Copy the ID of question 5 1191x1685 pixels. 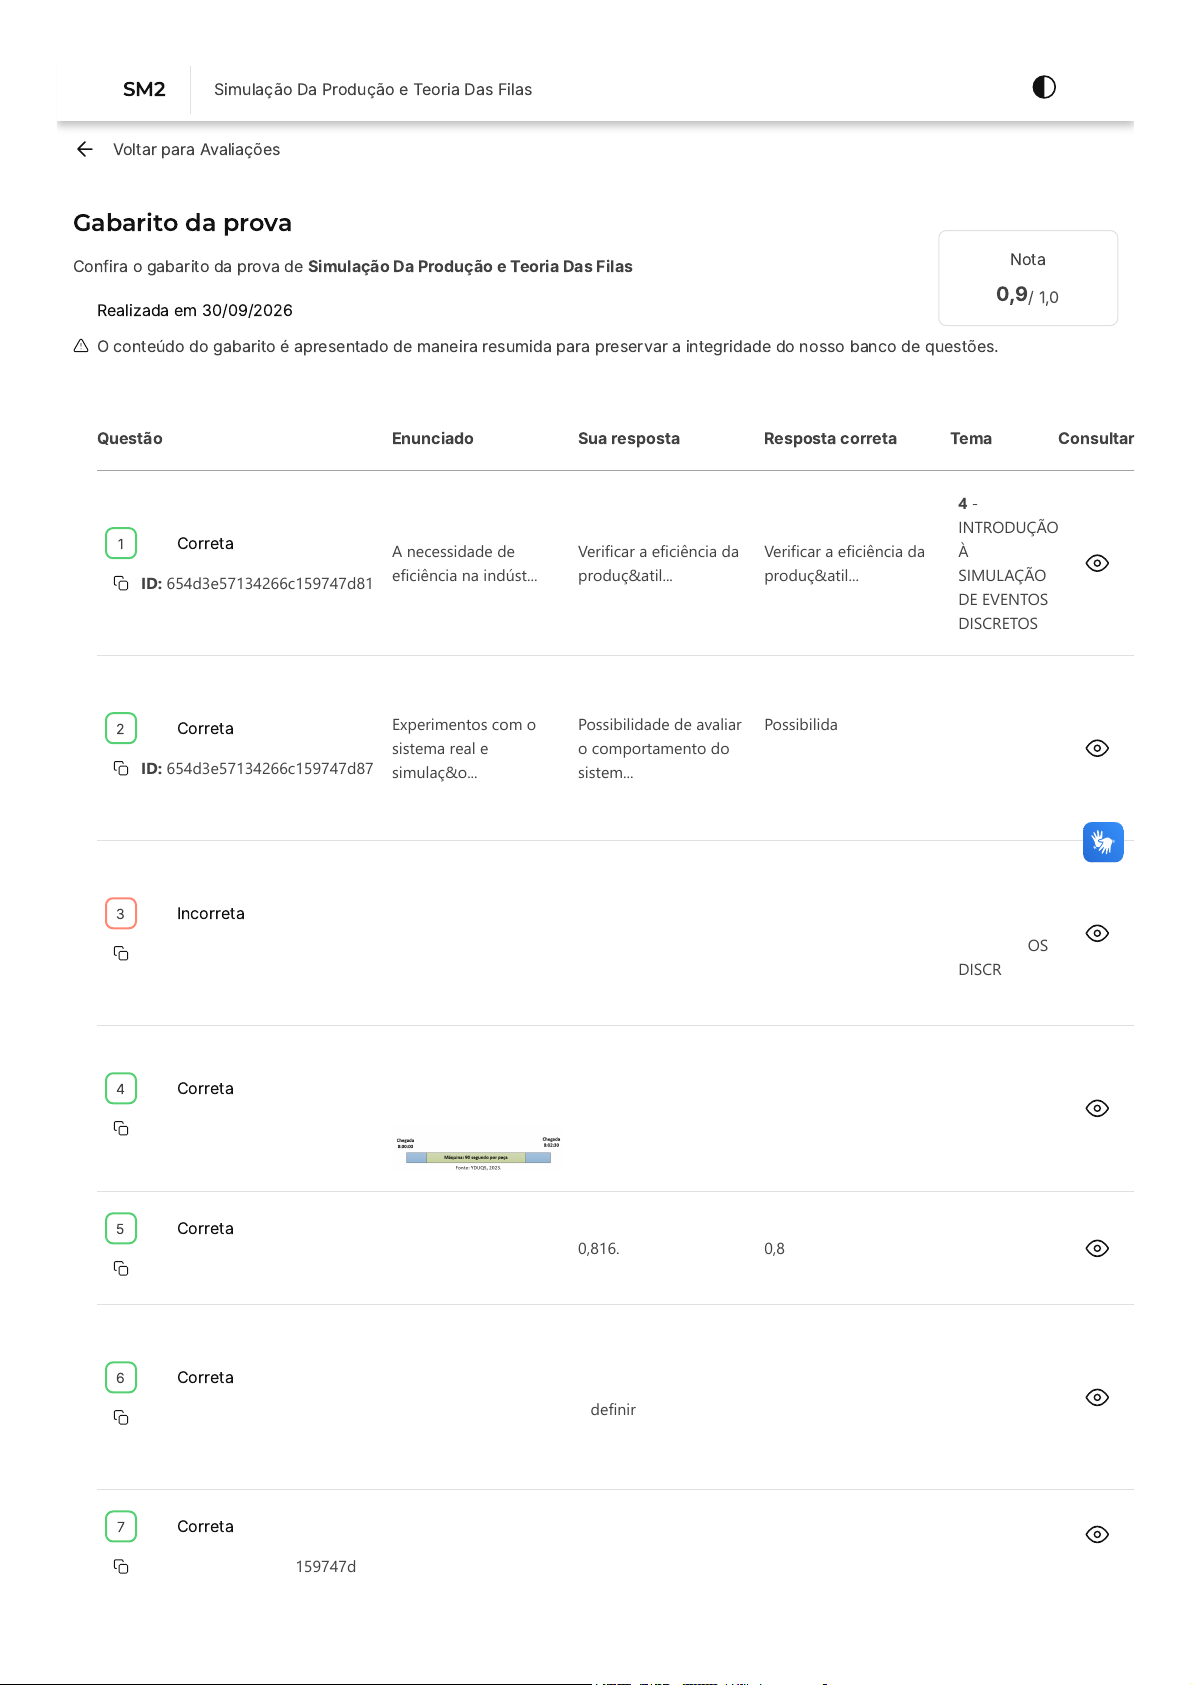tap(121, 1268)
